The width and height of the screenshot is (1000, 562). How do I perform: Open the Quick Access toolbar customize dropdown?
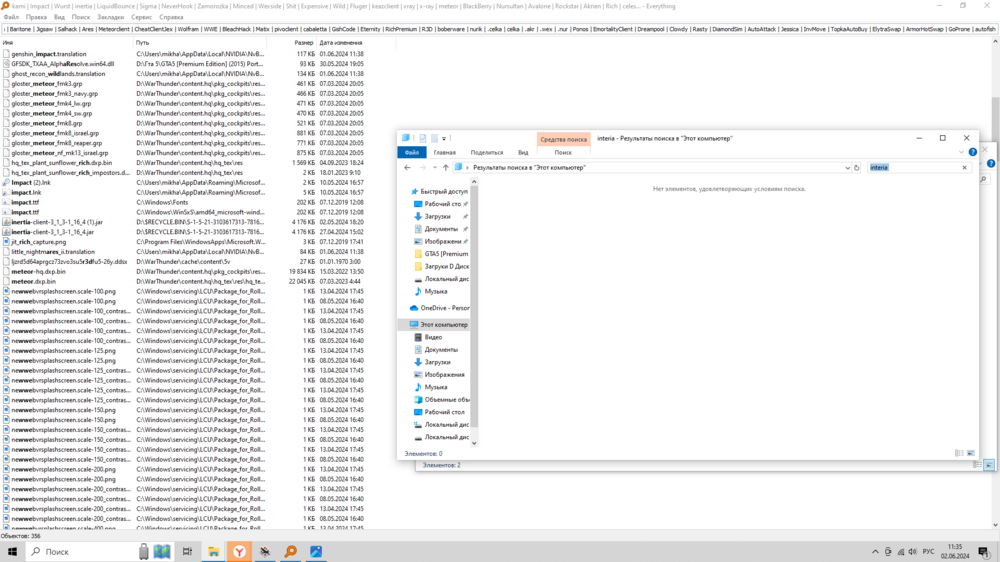(444, 138)
